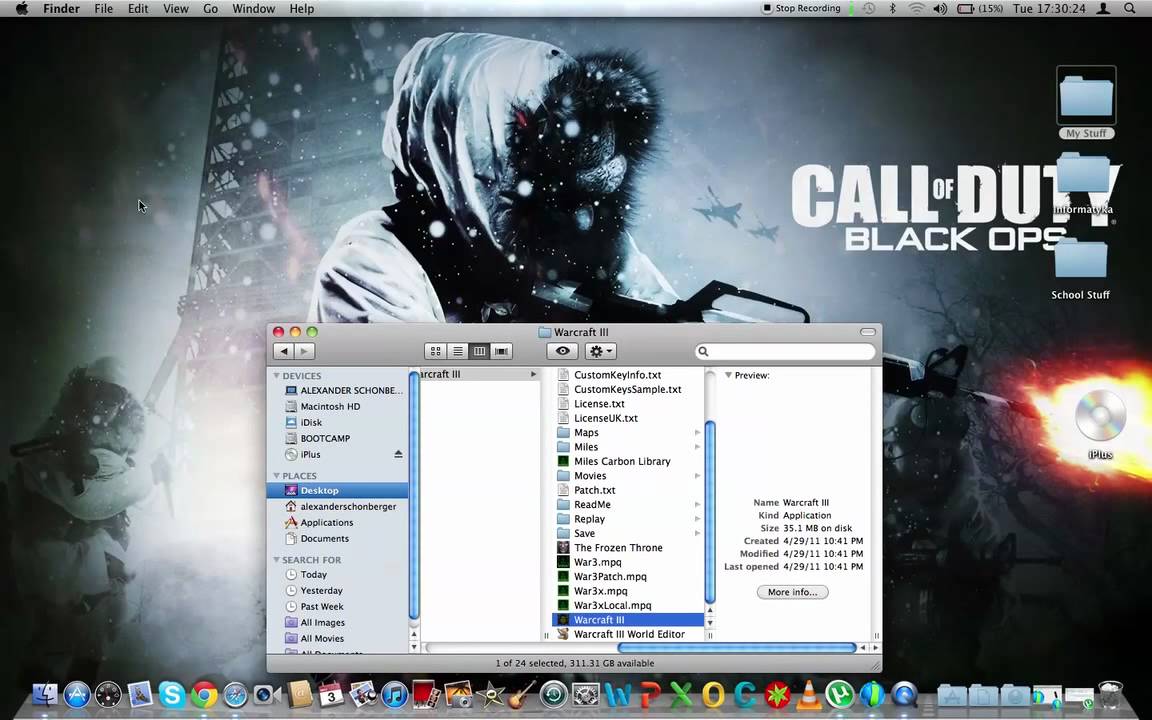Launch iMovie star icon in Dock
The width and height of the screenshot is (1152, 720).
pos(490,694)
